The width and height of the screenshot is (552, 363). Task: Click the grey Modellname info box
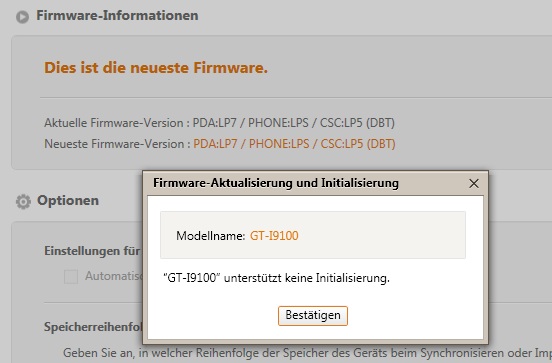coord(313,235)
